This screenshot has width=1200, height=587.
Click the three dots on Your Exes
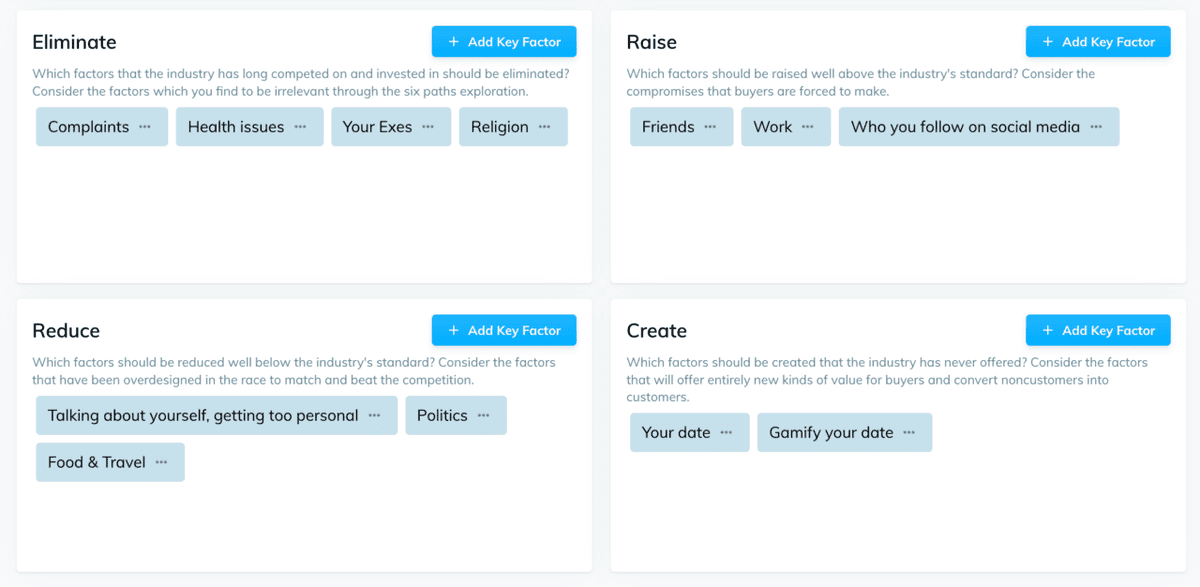tap(428, 127)
